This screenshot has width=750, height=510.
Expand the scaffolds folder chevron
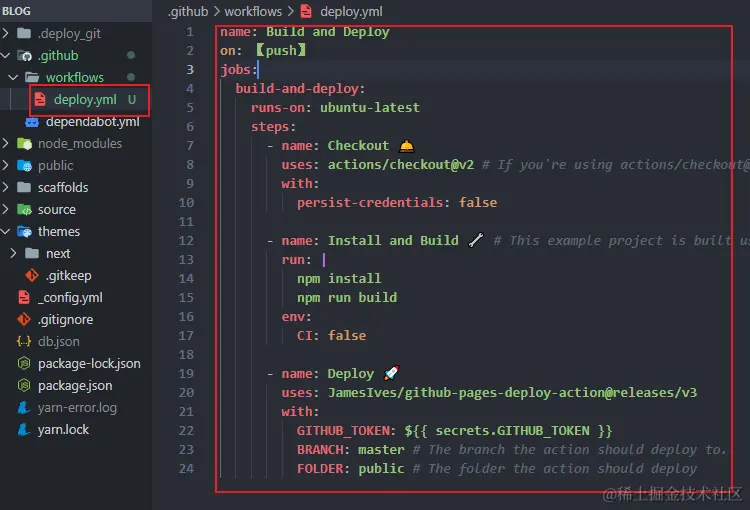point(6,187)
